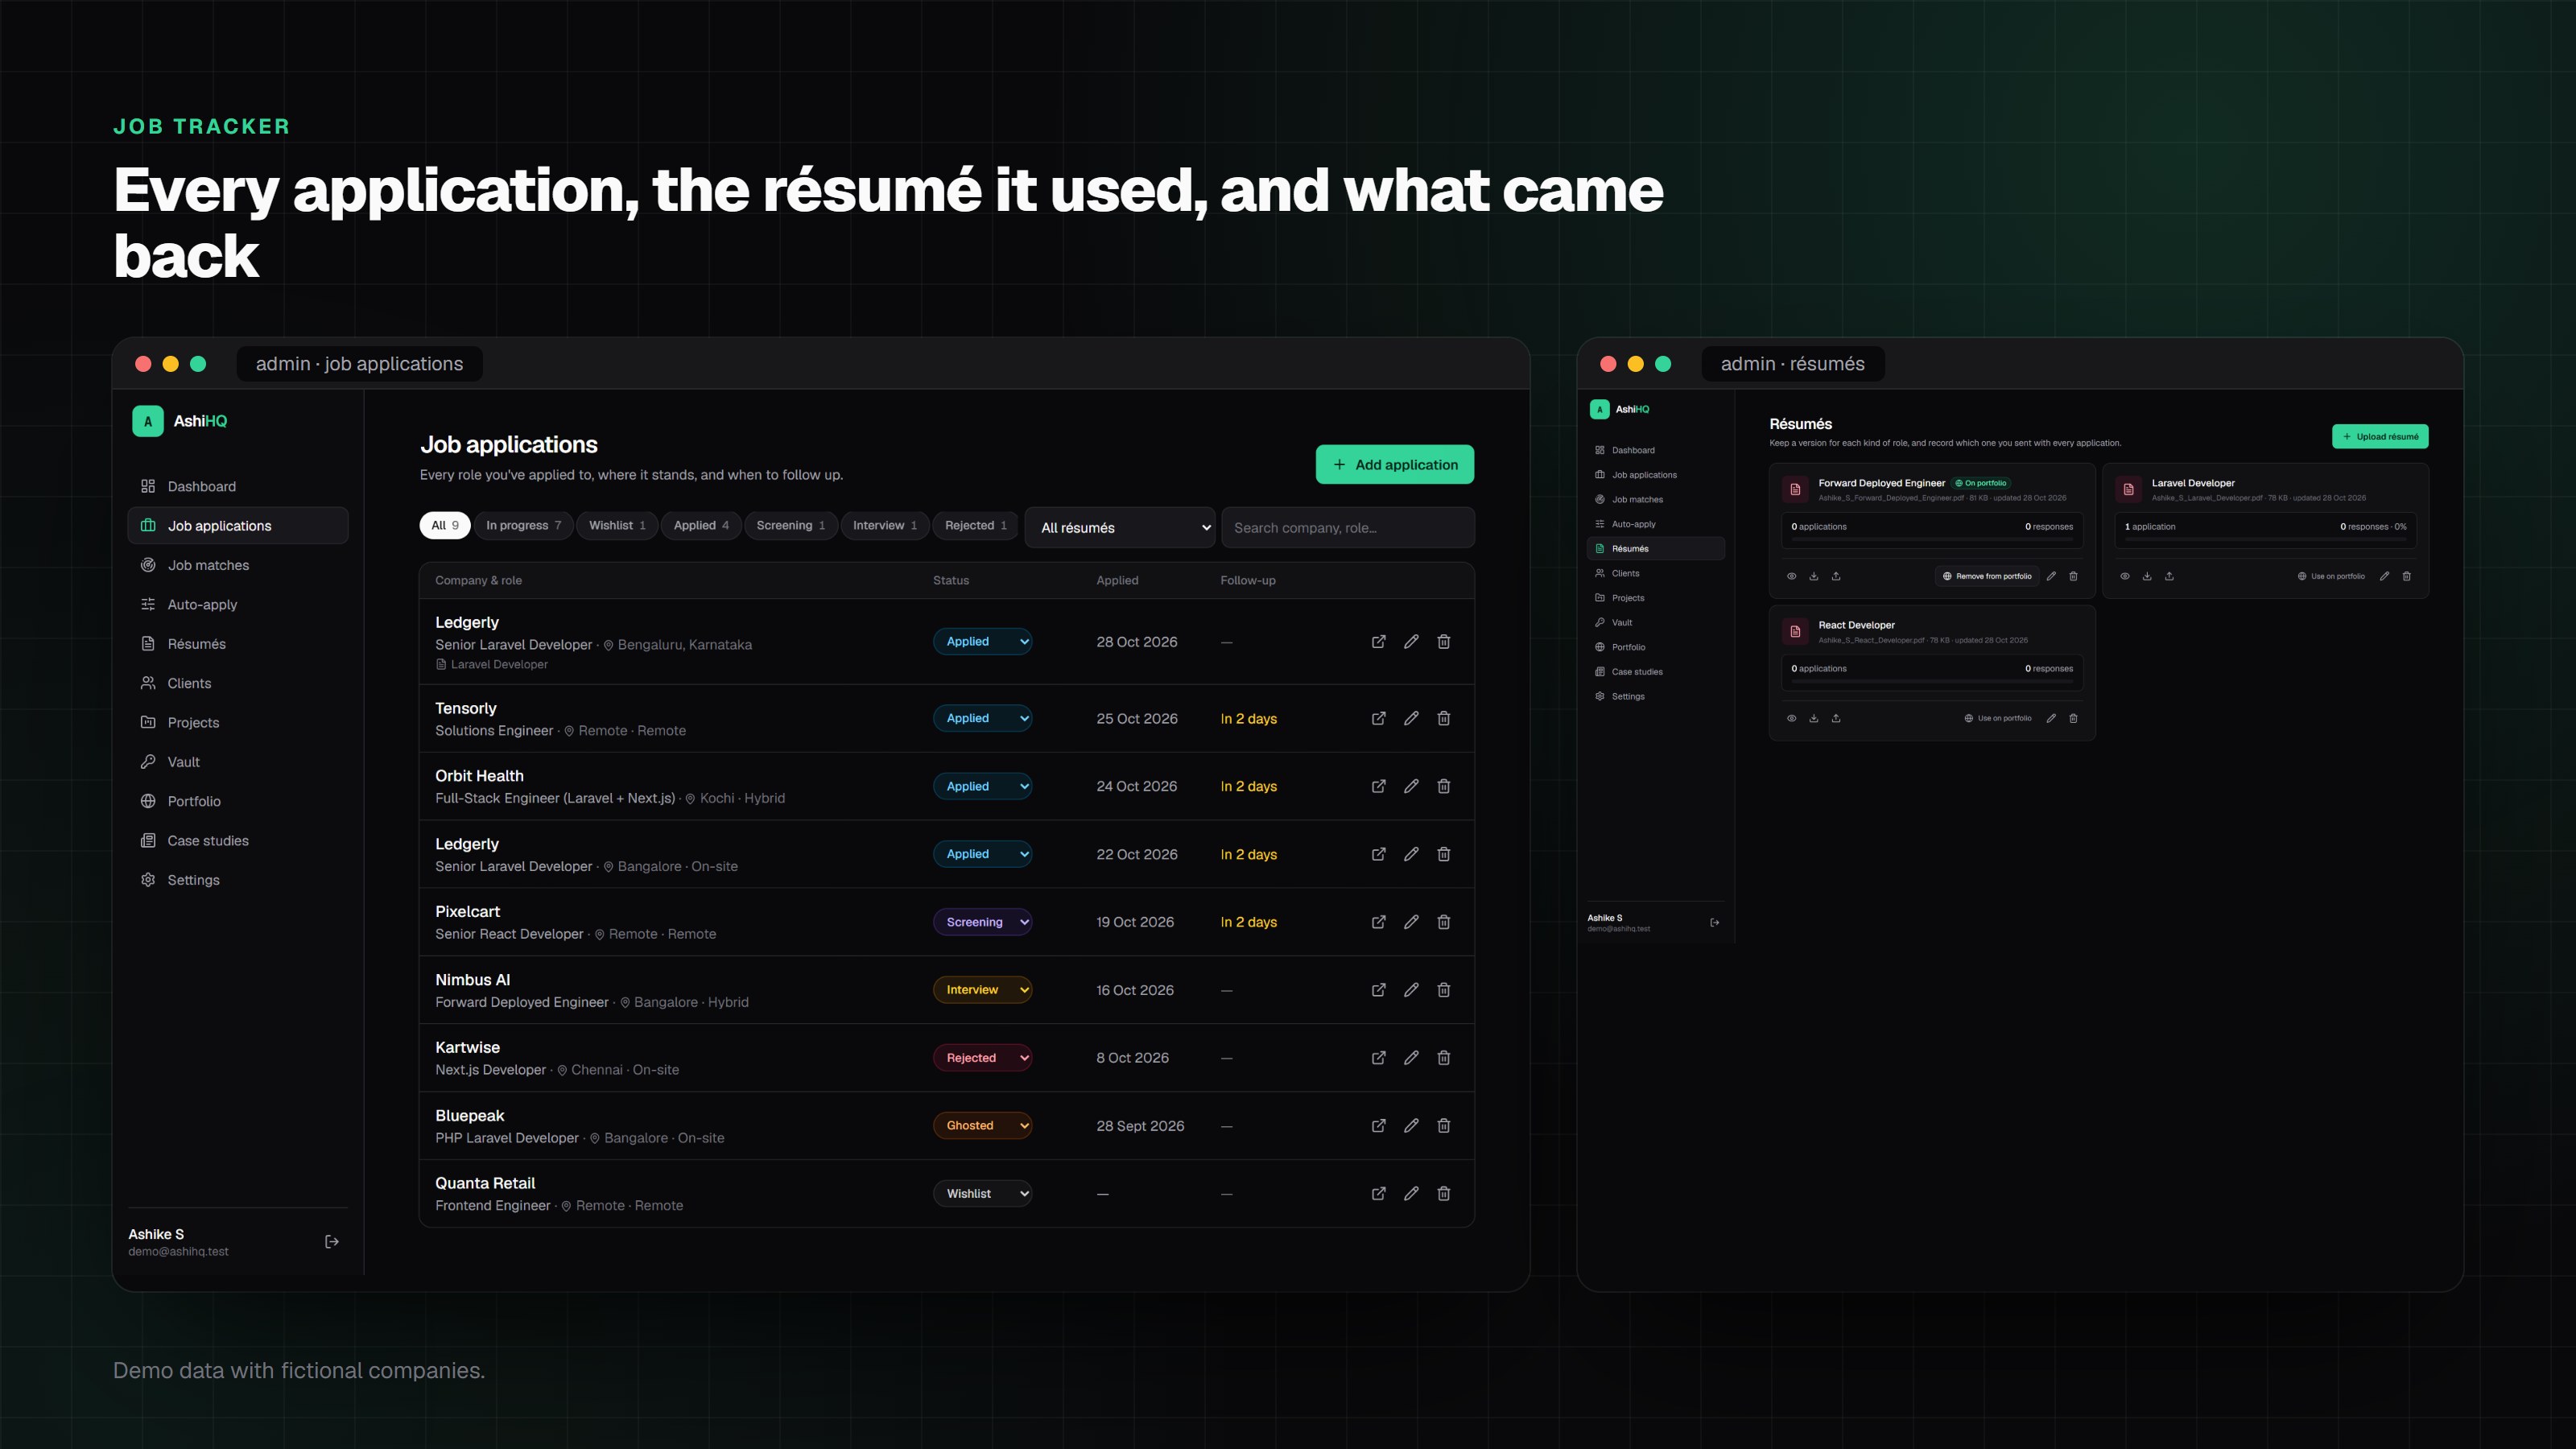Delete the Quanta Retail application
This screenshot has height=1449, width=2576.
click(1444, 1193)
